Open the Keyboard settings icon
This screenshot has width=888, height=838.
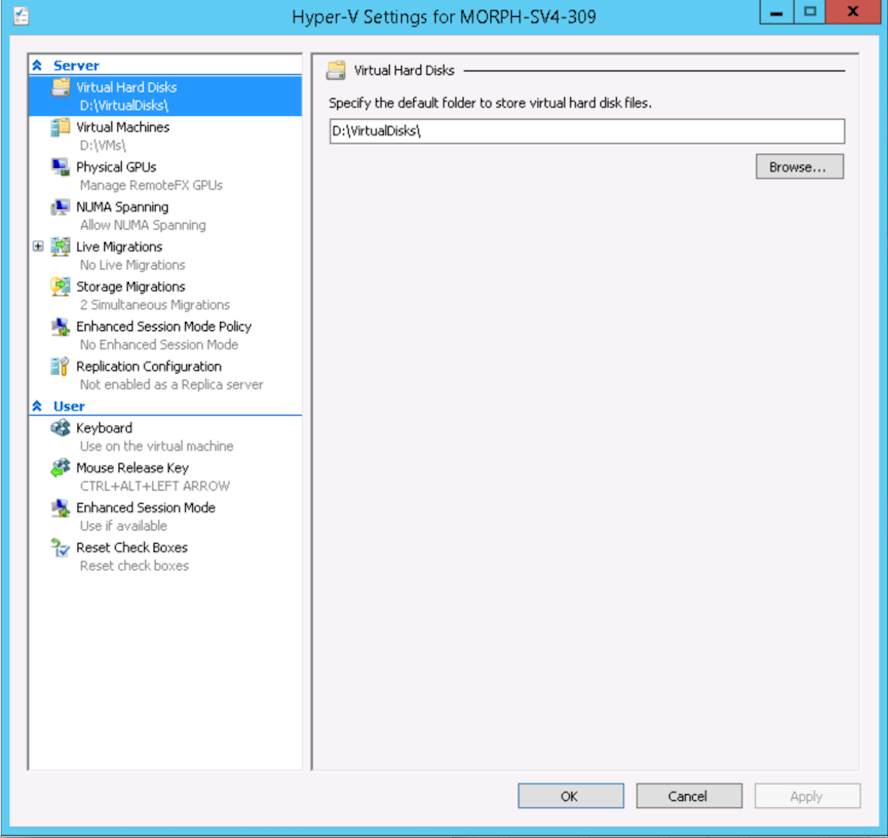point(62,428)
